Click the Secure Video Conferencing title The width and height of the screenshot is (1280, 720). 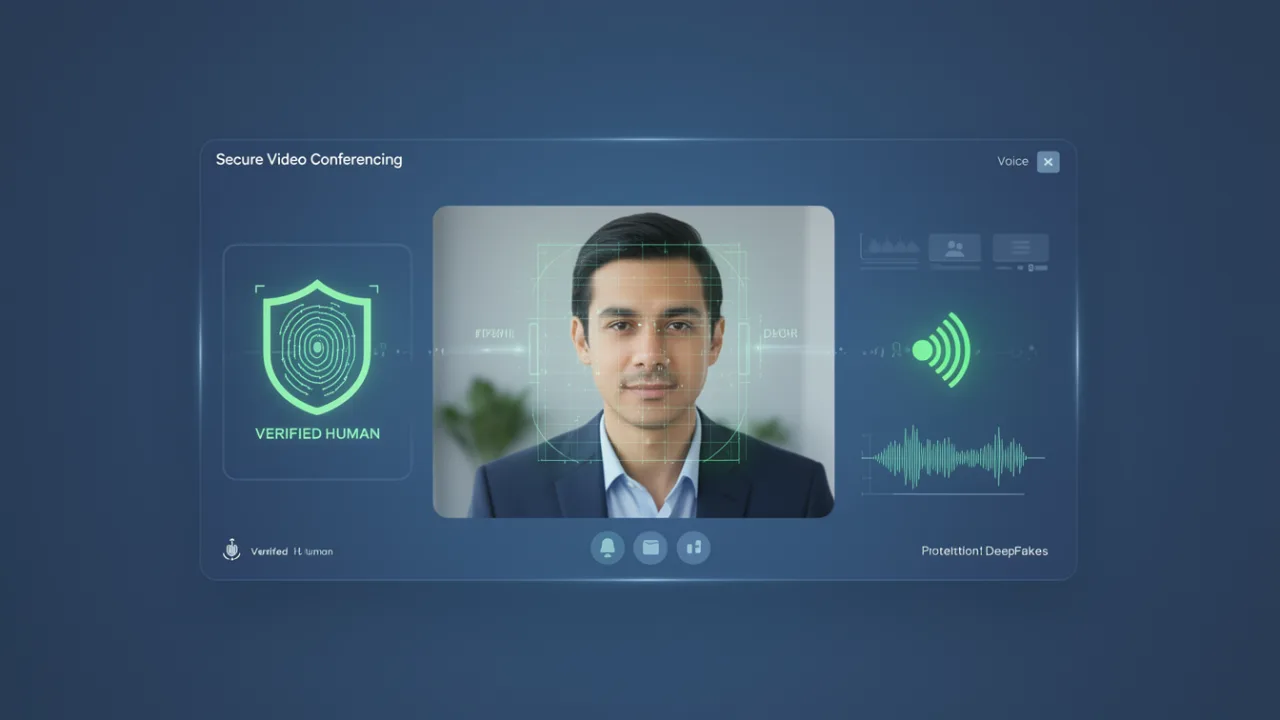(x=309, y=159)
